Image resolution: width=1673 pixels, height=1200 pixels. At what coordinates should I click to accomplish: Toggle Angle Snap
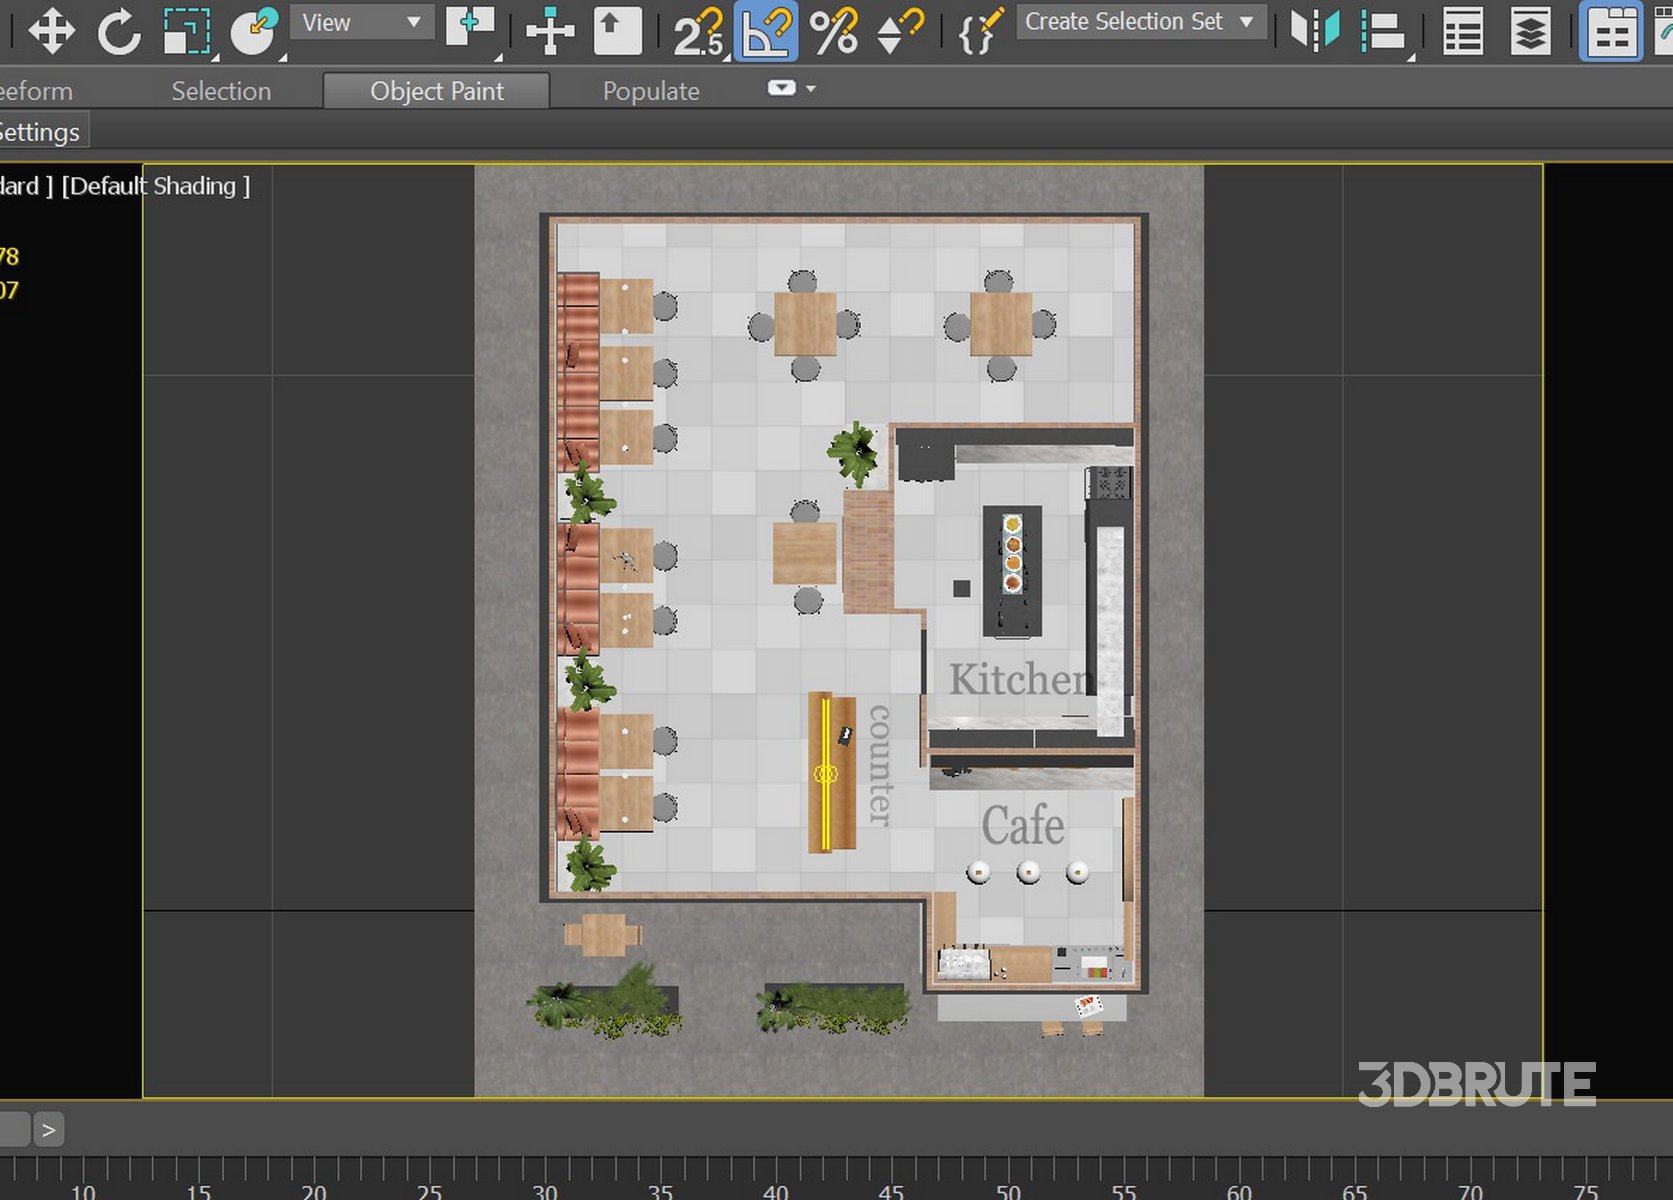click(766, 30)
